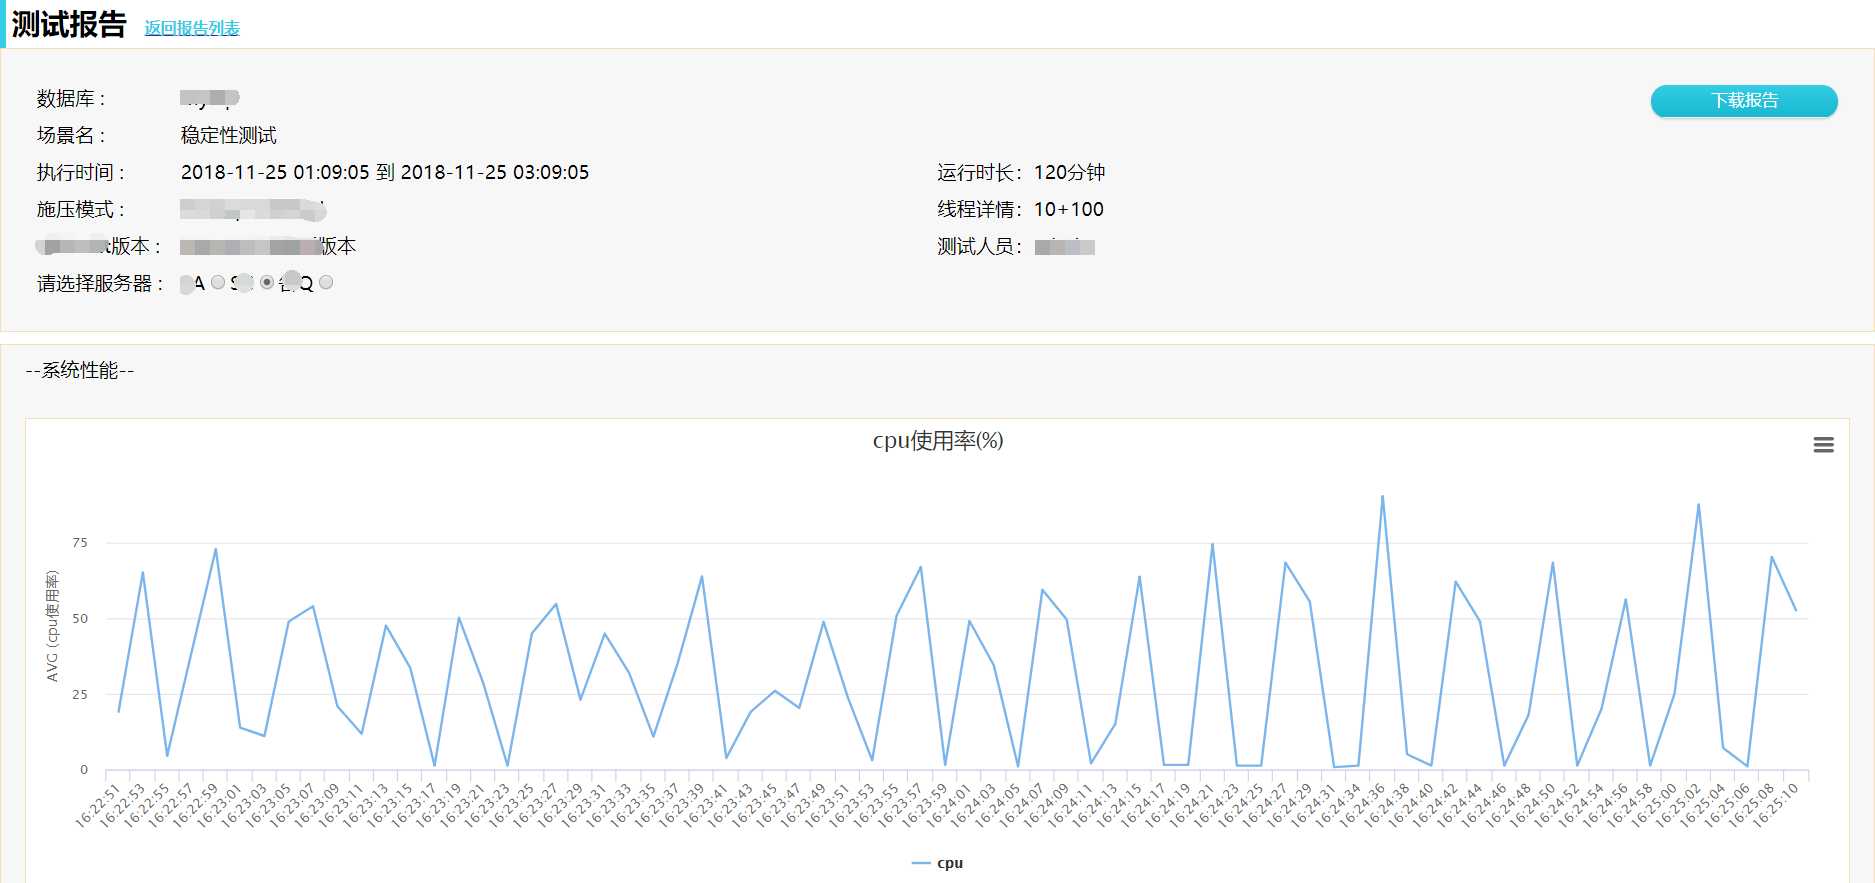This screenshot has width=1875, height=883.
Task: Click the 稳定性测试 scenario name value
Action: (x=229, y=135)
